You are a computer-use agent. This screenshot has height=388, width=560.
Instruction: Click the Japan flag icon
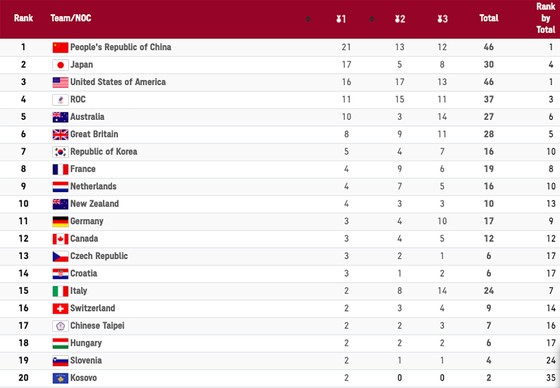point(60,65)
